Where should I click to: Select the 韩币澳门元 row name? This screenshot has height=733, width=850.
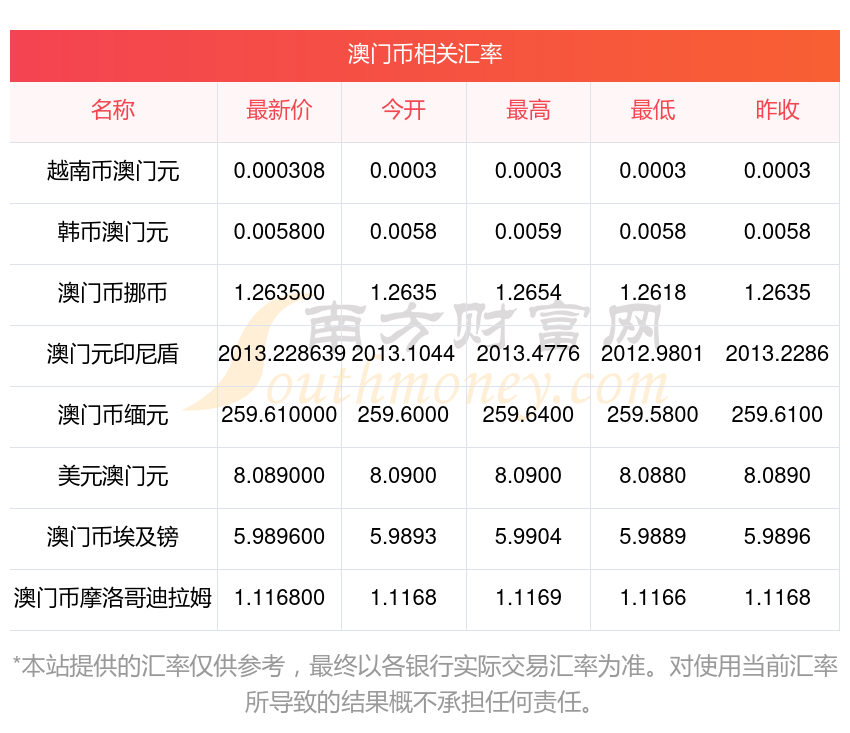click(113, 232)
